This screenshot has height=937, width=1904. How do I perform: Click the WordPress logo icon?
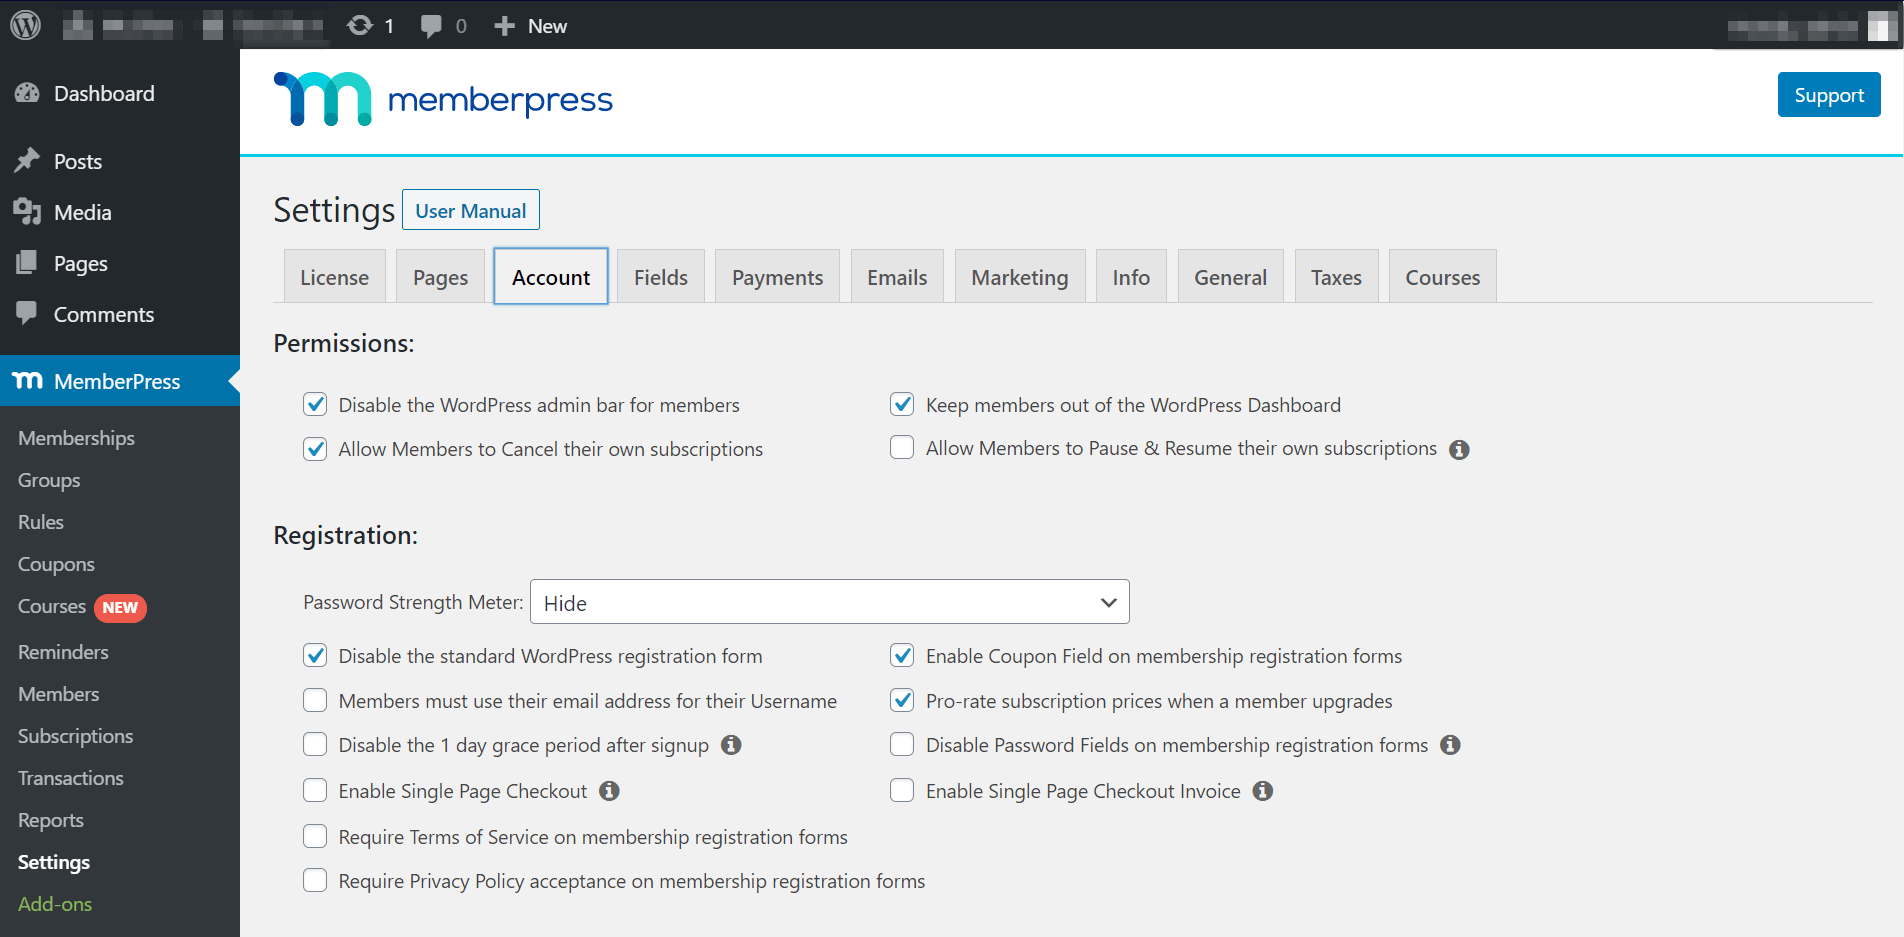click(x=26, y=25)
